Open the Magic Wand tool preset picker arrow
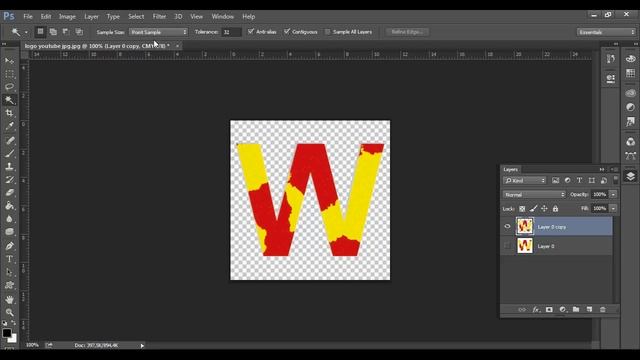This screenshot has width=640, height=360. coord(26,32)
